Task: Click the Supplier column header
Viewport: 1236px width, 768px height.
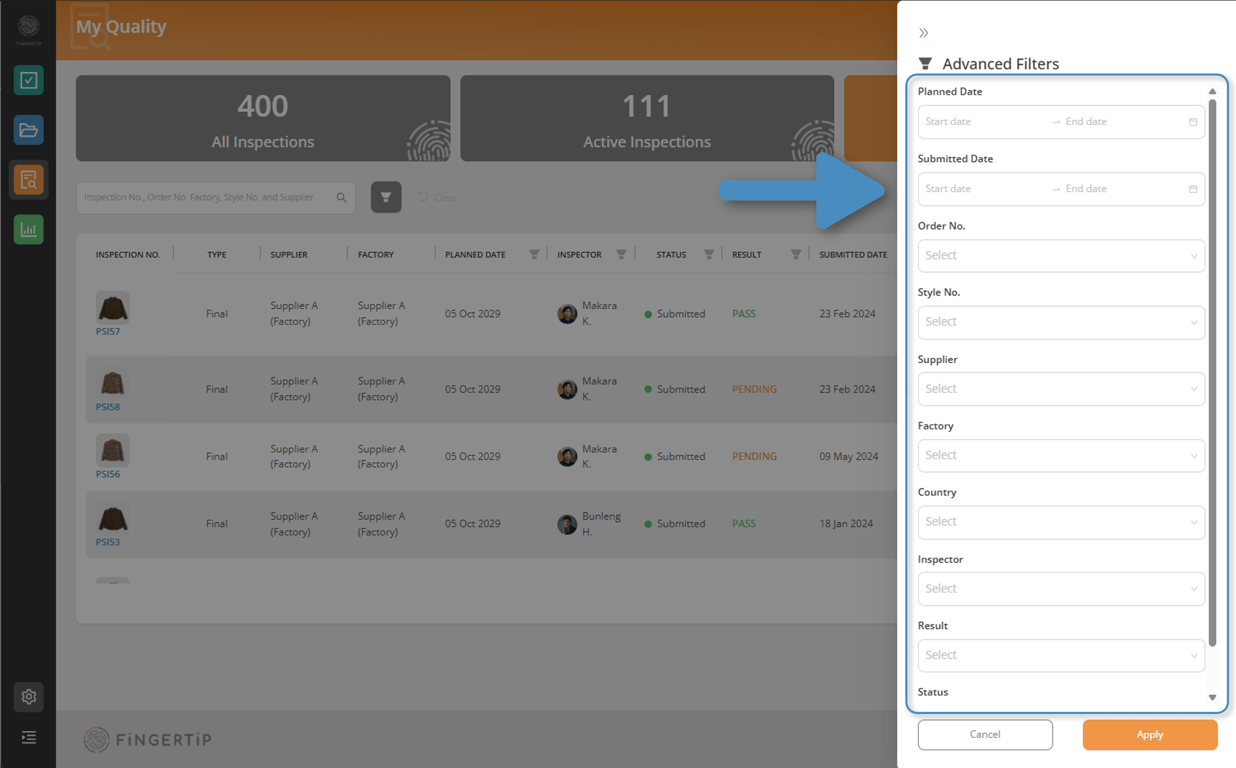Action: pyautogui.click(x=289, y=255)
